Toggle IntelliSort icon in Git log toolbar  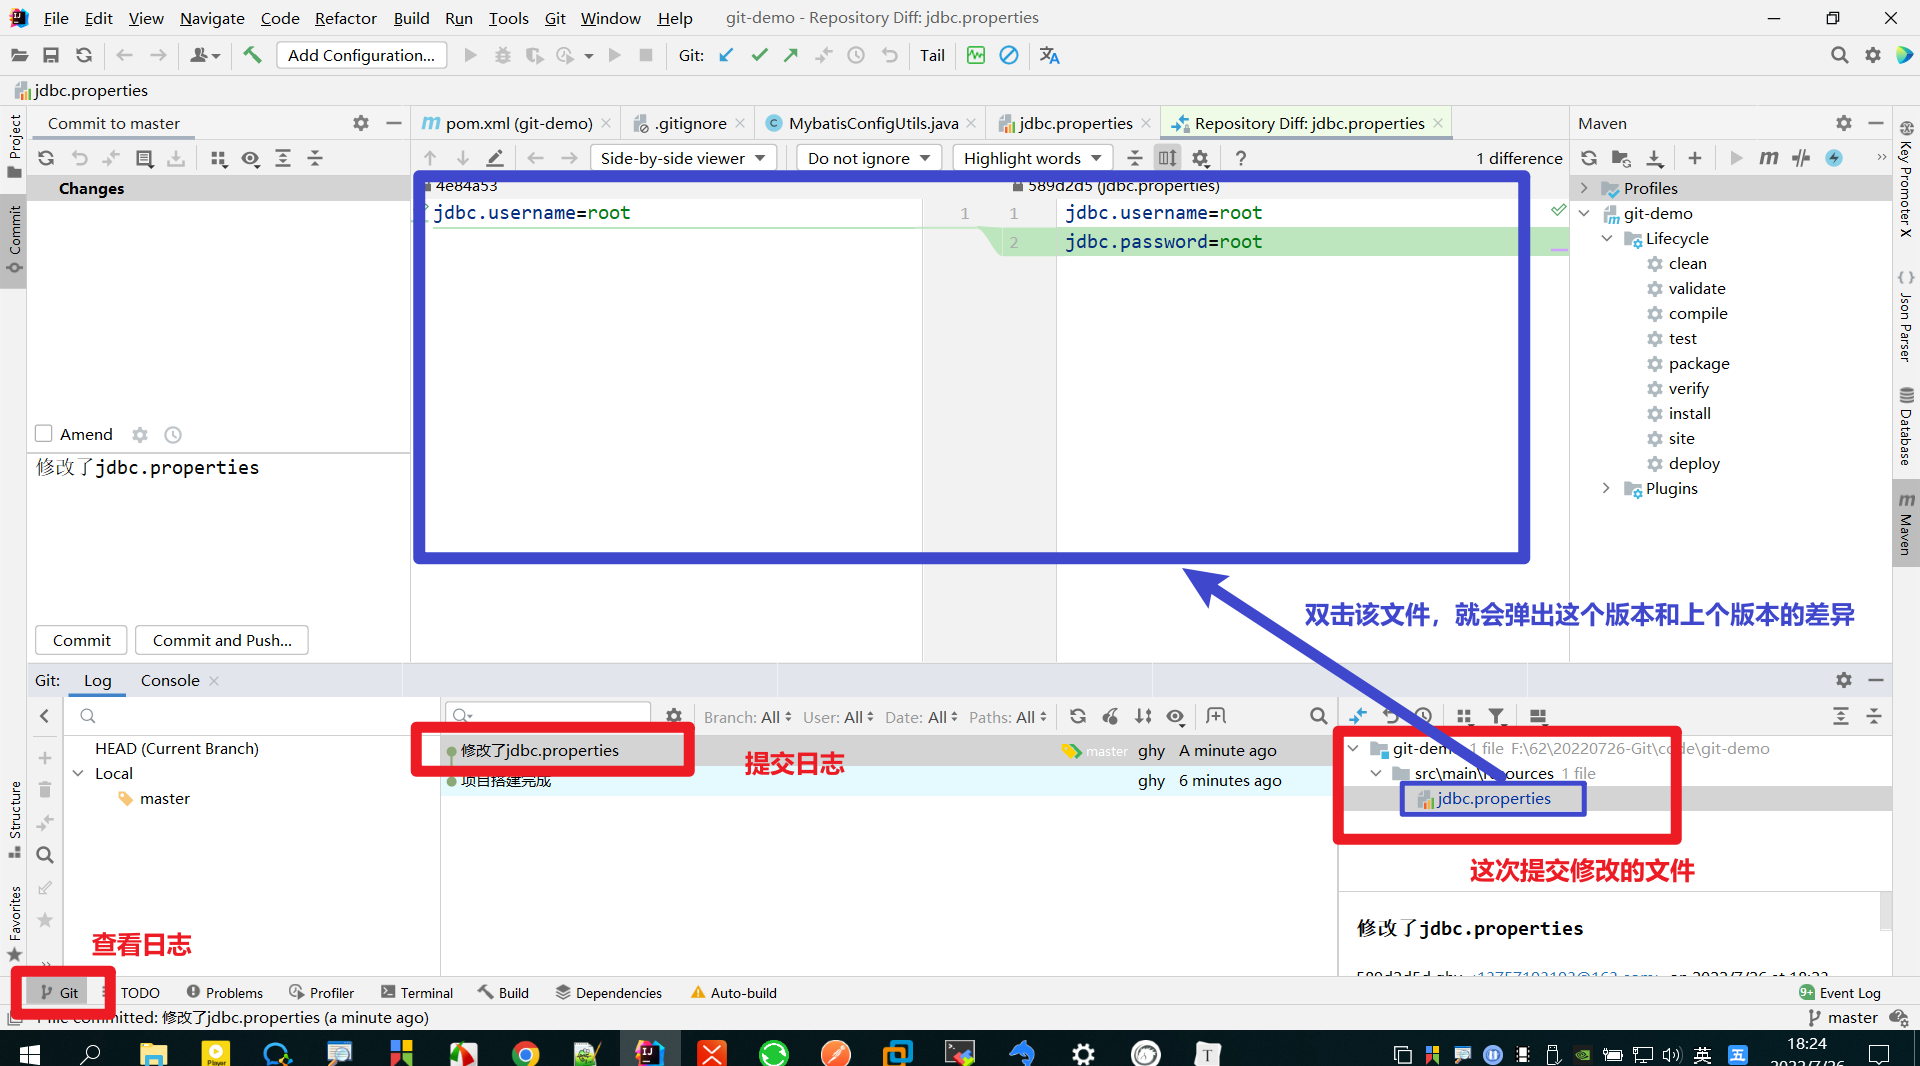[x=1143, y=717]
